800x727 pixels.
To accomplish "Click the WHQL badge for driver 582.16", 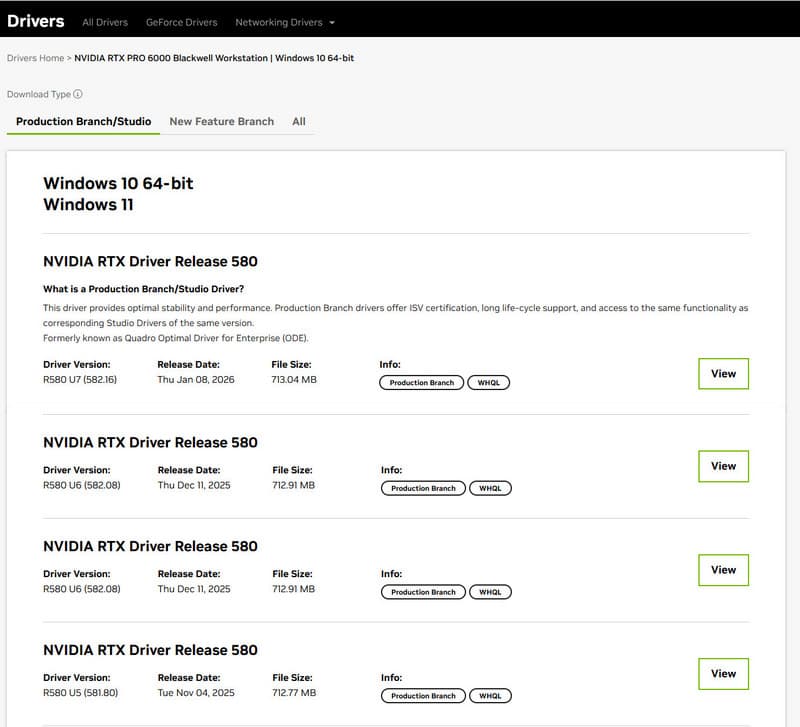I will [488, 383].
